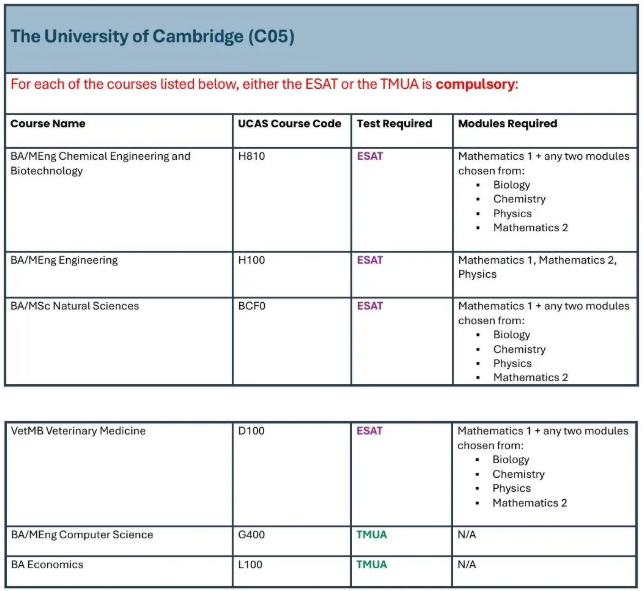The image size is (644, 591).
Task: Select the BA/MEng Computer Science course name
Action: pos(82,535)
